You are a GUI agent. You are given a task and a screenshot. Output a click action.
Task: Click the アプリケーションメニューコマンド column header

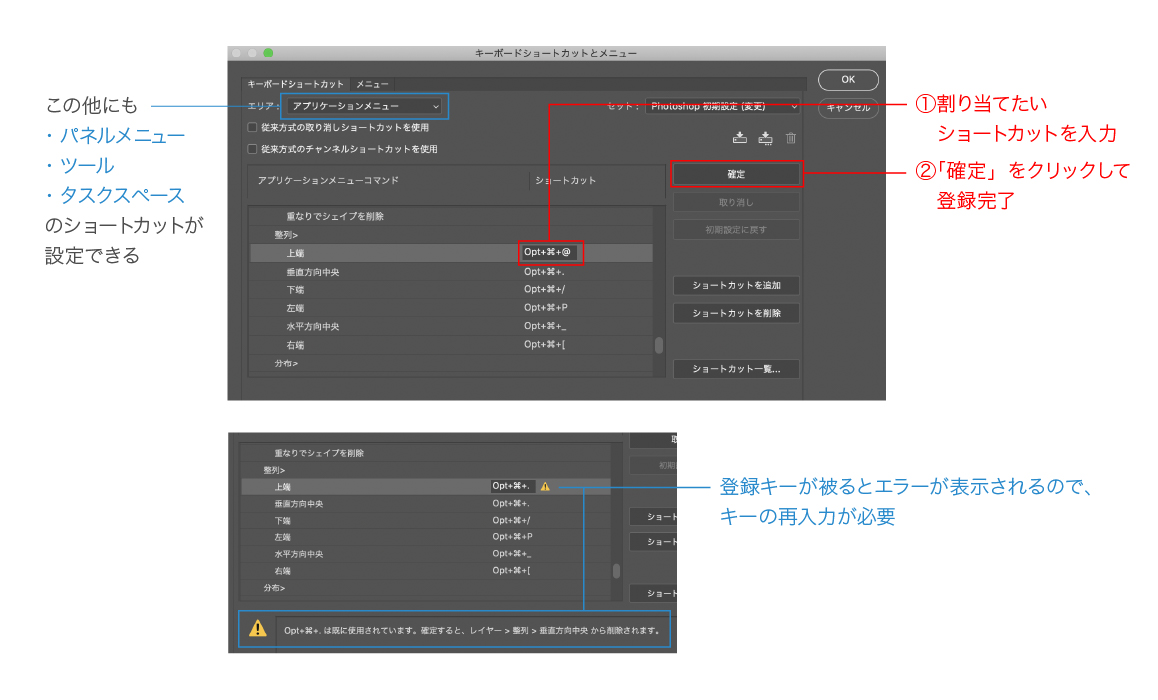pyautogui.click(x=328, y=180)
